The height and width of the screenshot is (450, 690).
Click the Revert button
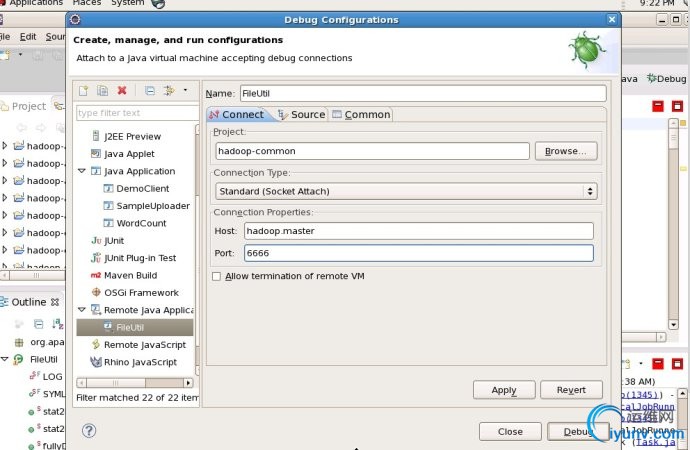tap(571, 390)
